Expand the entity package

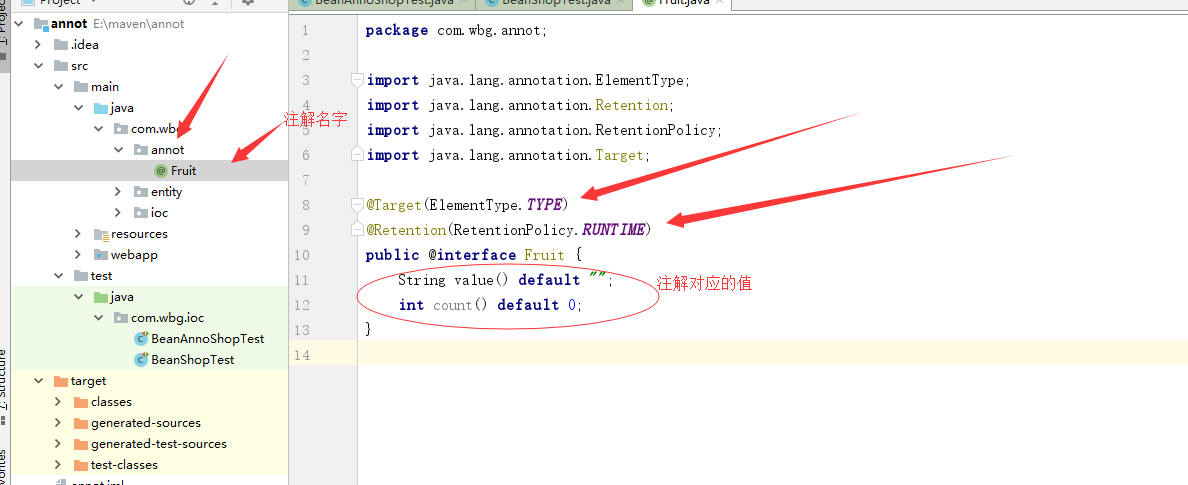(118, 192)
